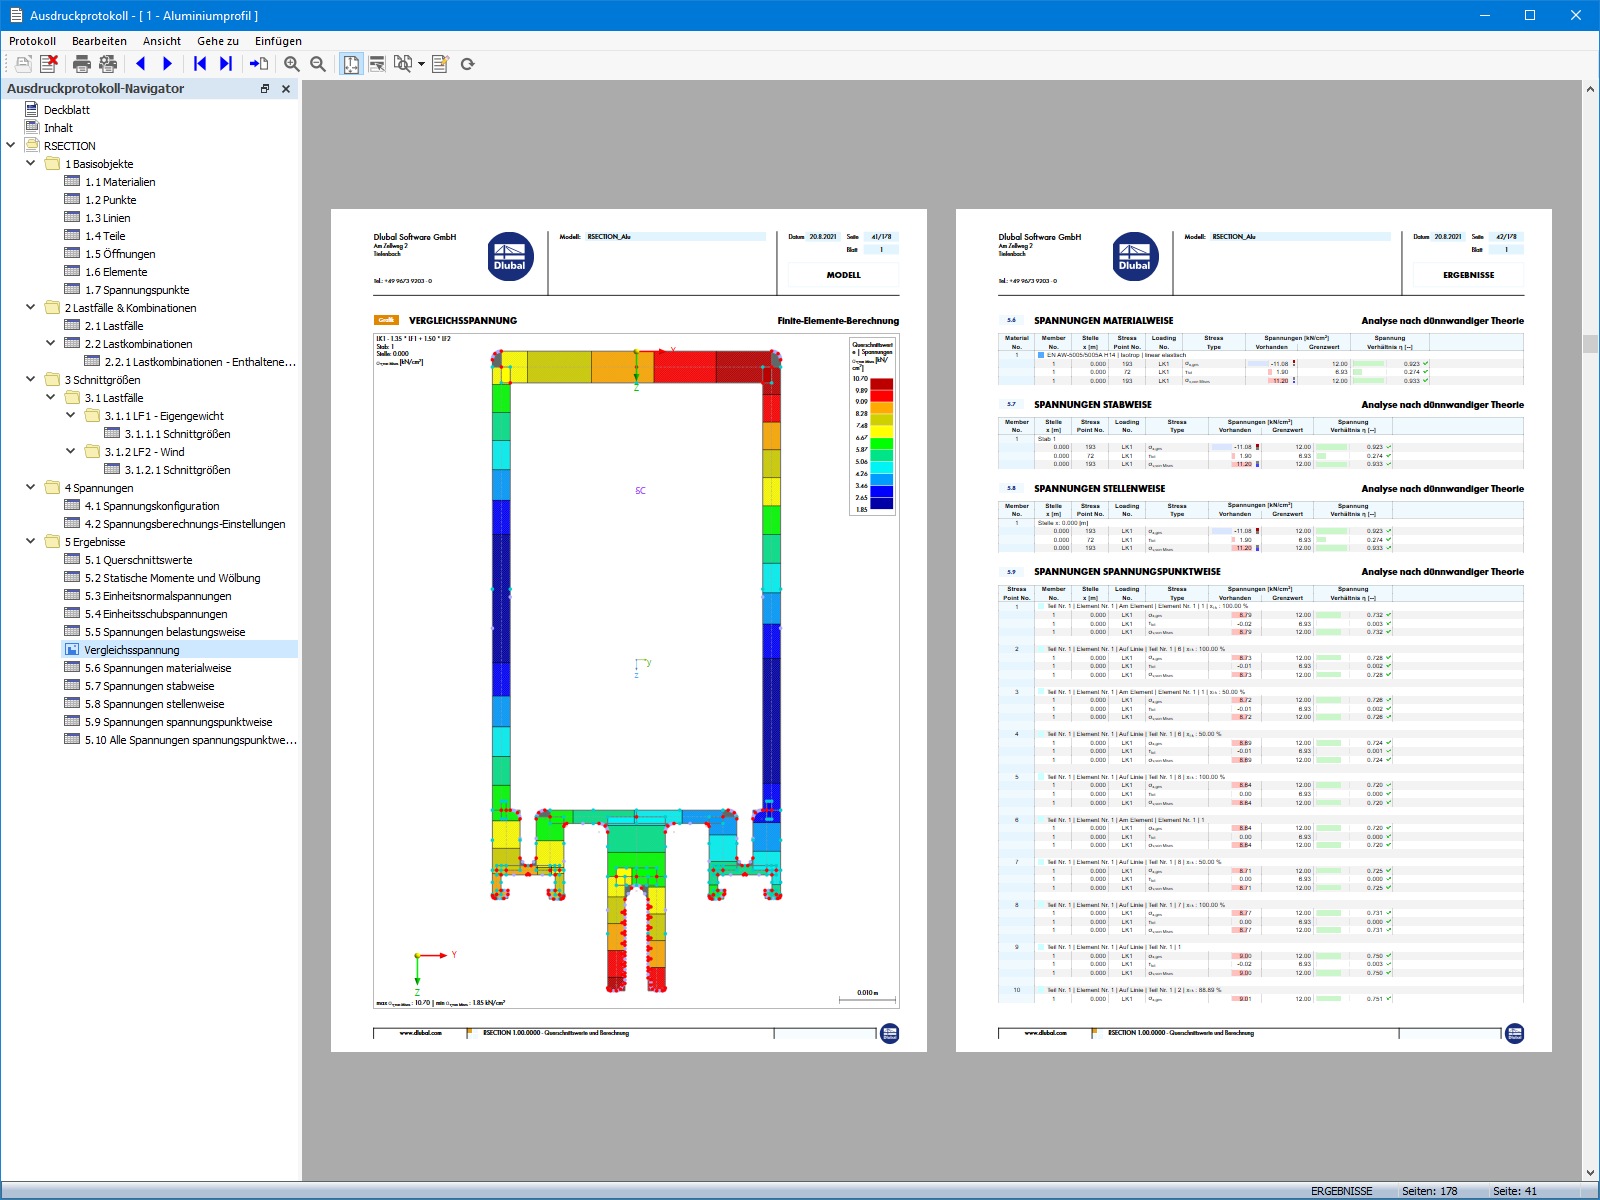Collapse the 5 Ergebnisse folder
This screenshot has height=1200, width=1600.
click(x=31, y=541)
